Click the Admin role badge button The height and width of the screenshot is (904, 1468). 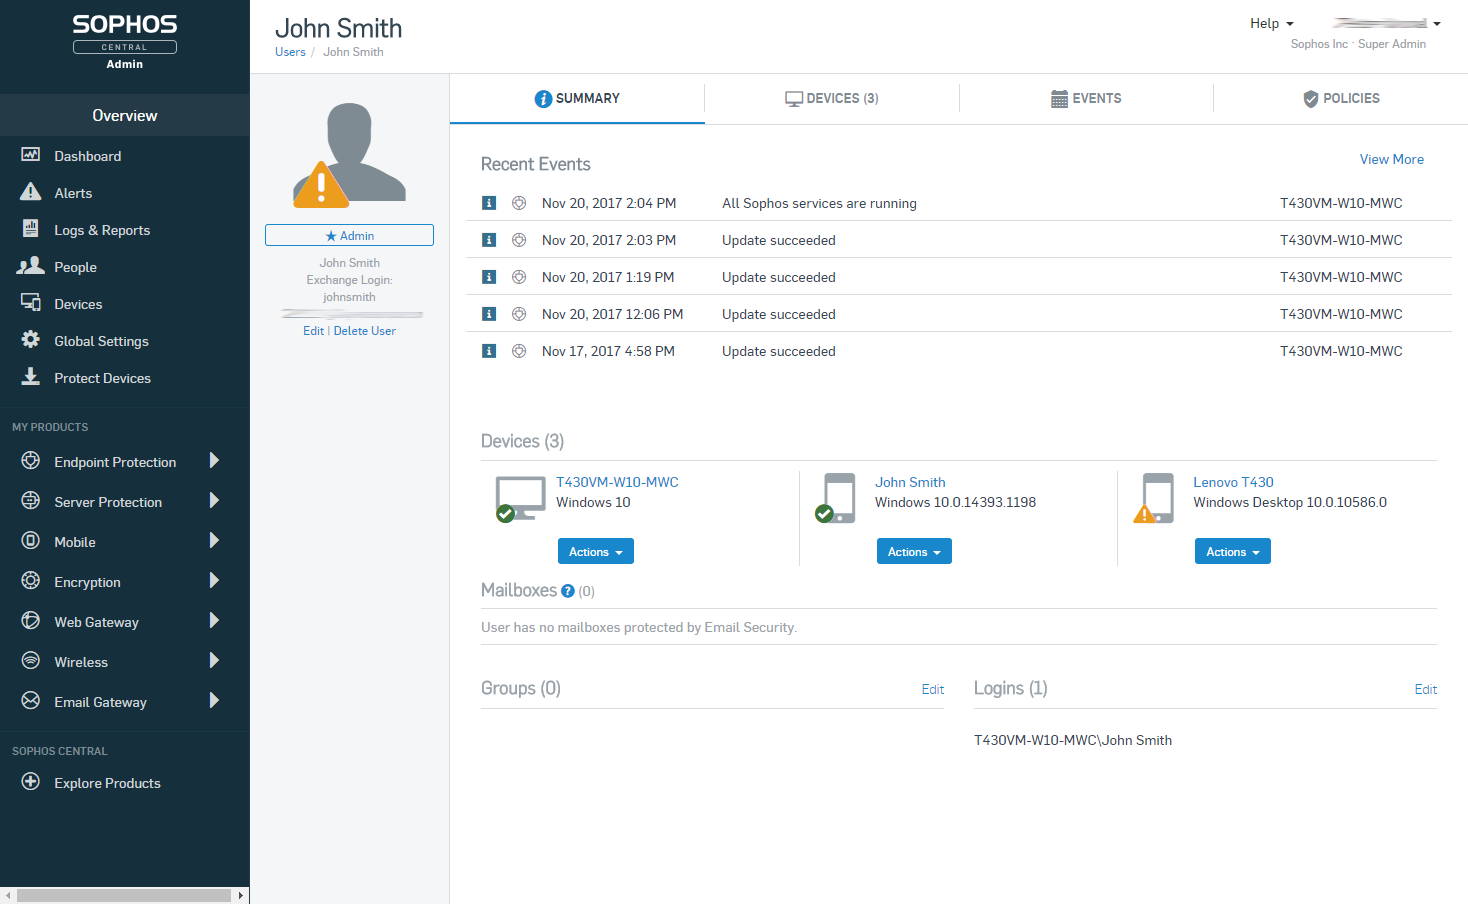pos(349,235)
